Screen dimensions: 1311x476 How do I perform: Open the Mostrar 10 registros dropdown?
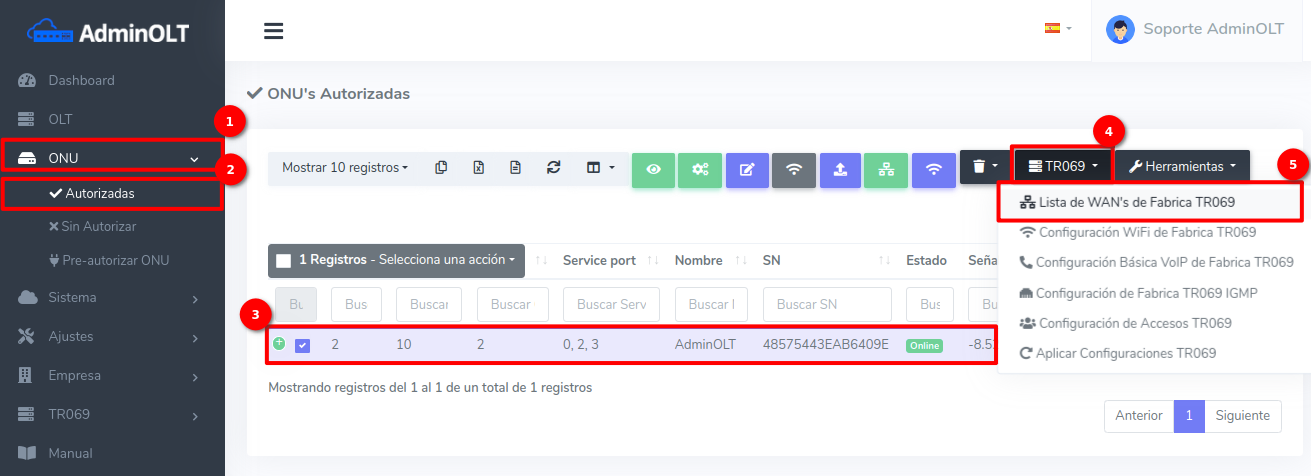(344, 167)
